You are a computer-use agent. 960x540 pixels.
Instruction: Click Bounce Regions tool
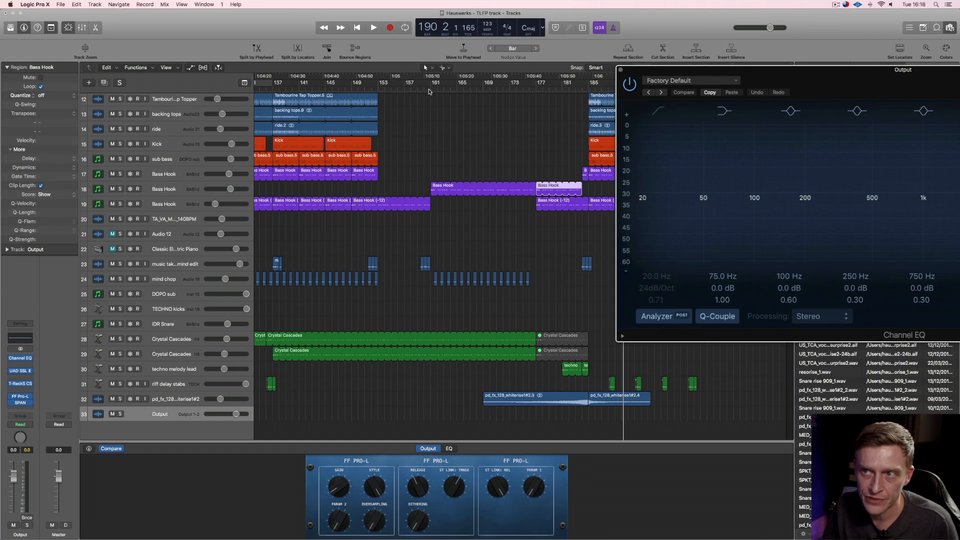(x=354, y=51)
